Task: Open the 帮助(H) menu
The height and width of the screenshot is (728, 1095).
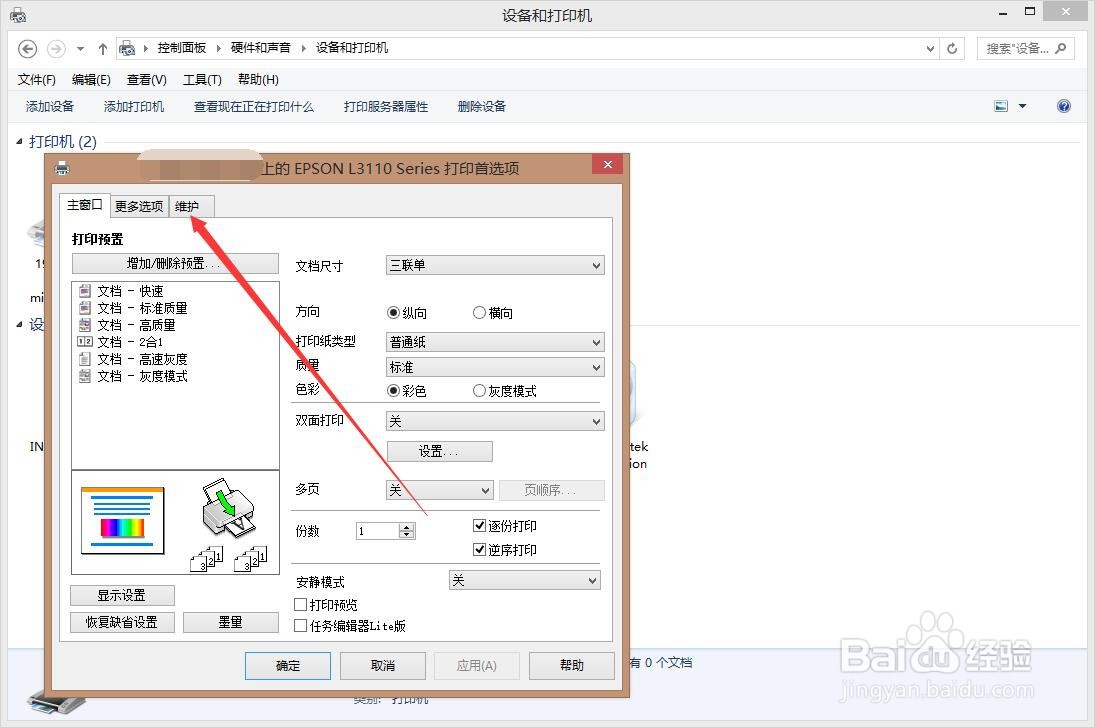Action: 258,80
